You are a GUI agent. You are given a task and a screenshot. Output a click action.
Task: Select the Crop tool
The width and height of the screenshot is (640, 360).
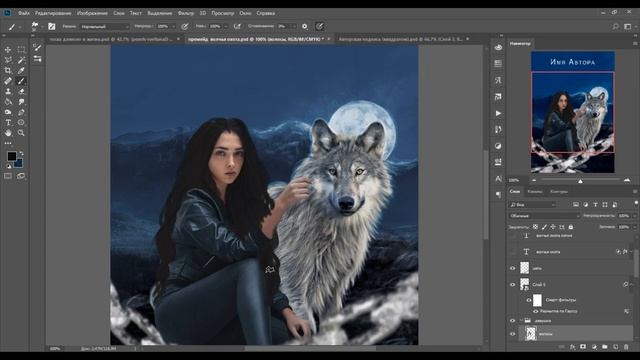[x=8, y=70]
